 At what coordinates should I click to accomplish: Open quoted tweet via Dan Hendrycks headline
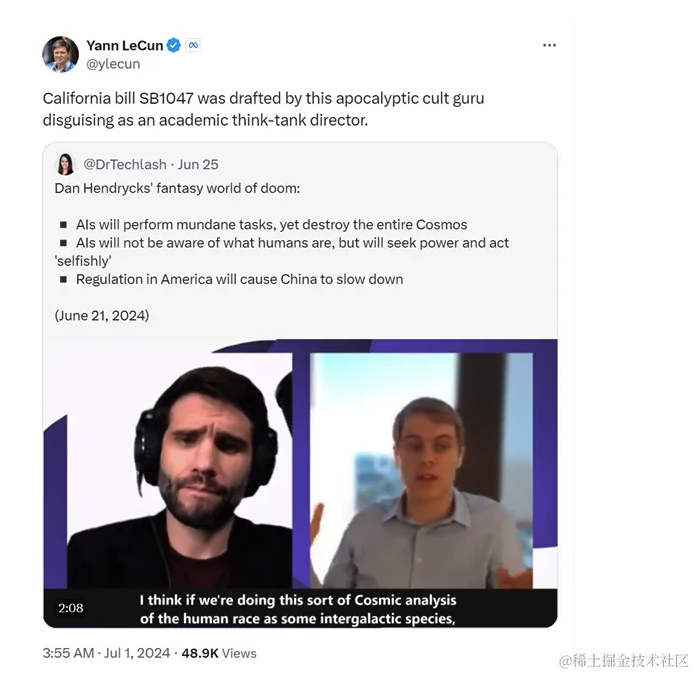pos(177,189)
